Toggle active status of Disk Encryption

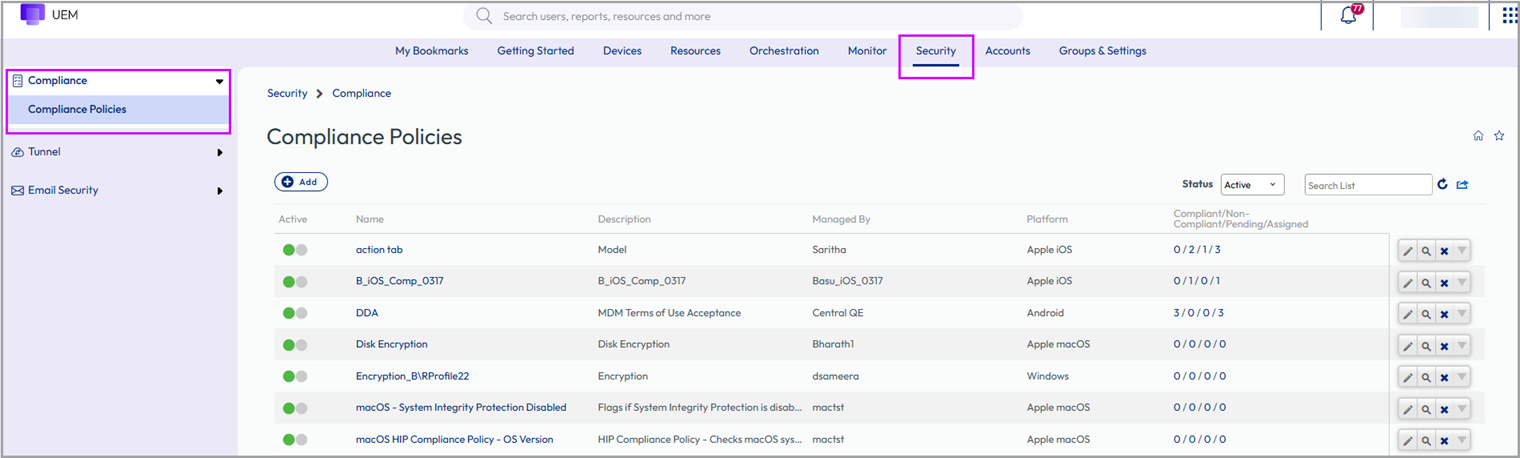[295, 345]
